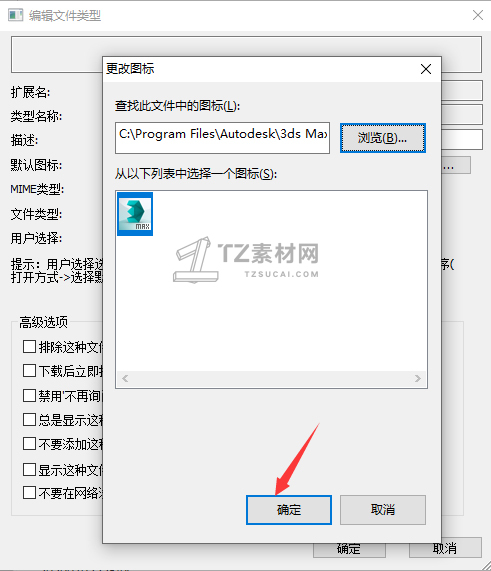This screenshot has height=571, width=491.
Task: Enable the 下载后立即 checkbox
Action: [29, 371]
